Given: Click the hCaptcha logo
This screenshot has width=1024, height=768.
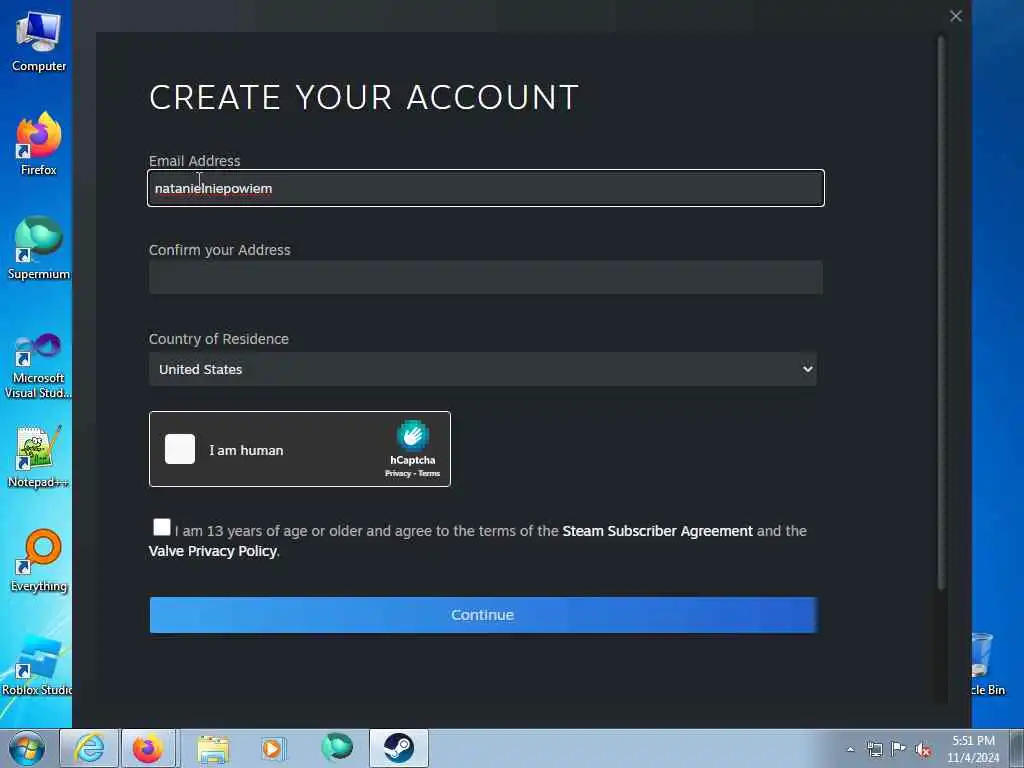Looking at the screenshot, I should click(x=413, y=436).
